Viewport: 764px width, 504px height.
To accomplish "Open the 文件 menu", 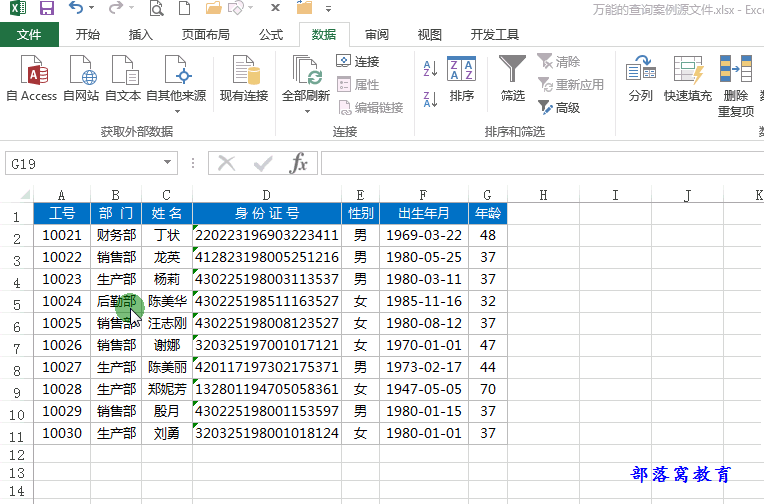I will [x=29, y=34].
